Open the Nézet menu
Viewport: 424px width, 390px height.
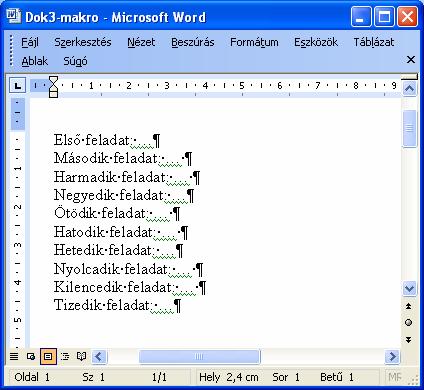(141, 42)
